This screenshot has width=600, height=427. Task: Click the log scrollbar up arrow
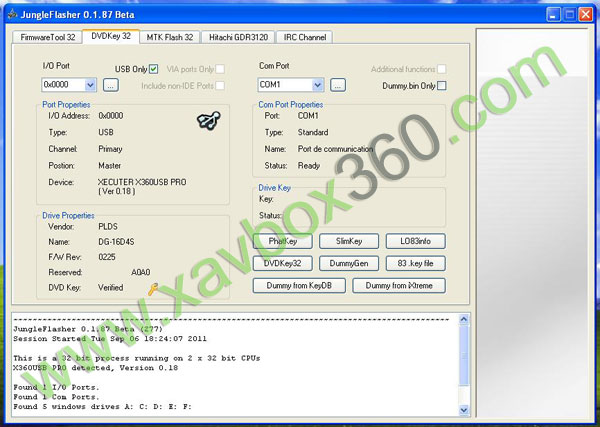464,319
